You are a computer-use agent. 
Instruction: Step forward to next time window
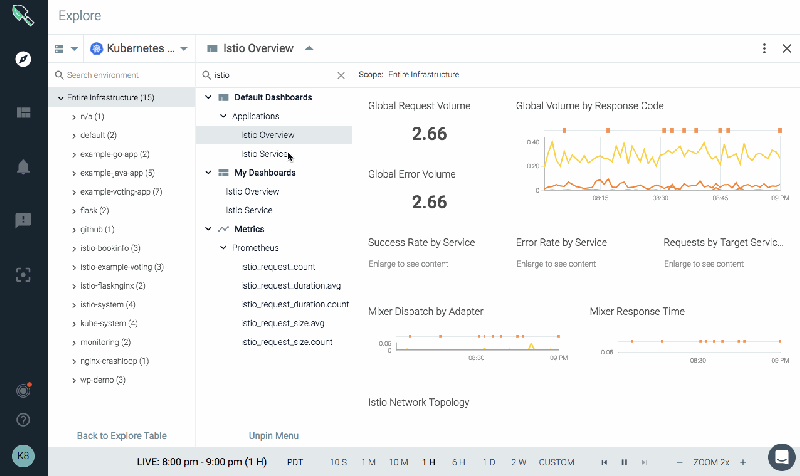pyautogui.click(x=644, y=462)
